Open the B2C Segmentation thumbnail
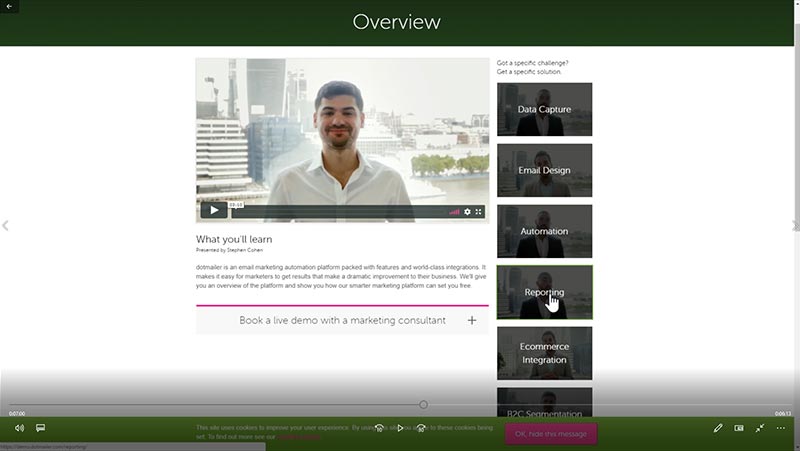 point(544,403)
